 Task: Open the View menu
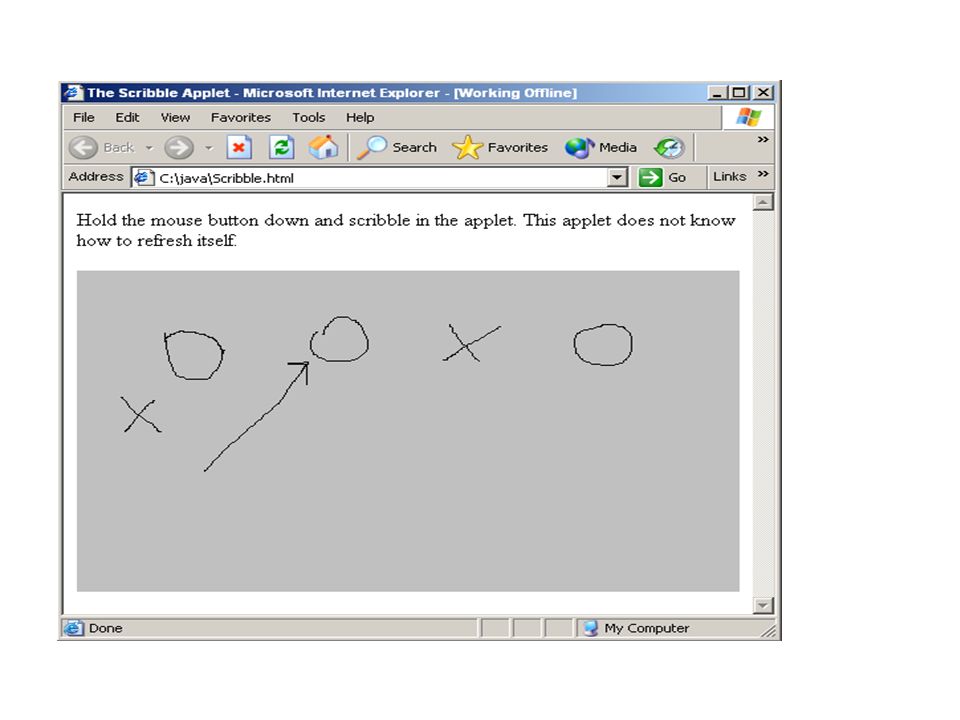tap(175, 117)
